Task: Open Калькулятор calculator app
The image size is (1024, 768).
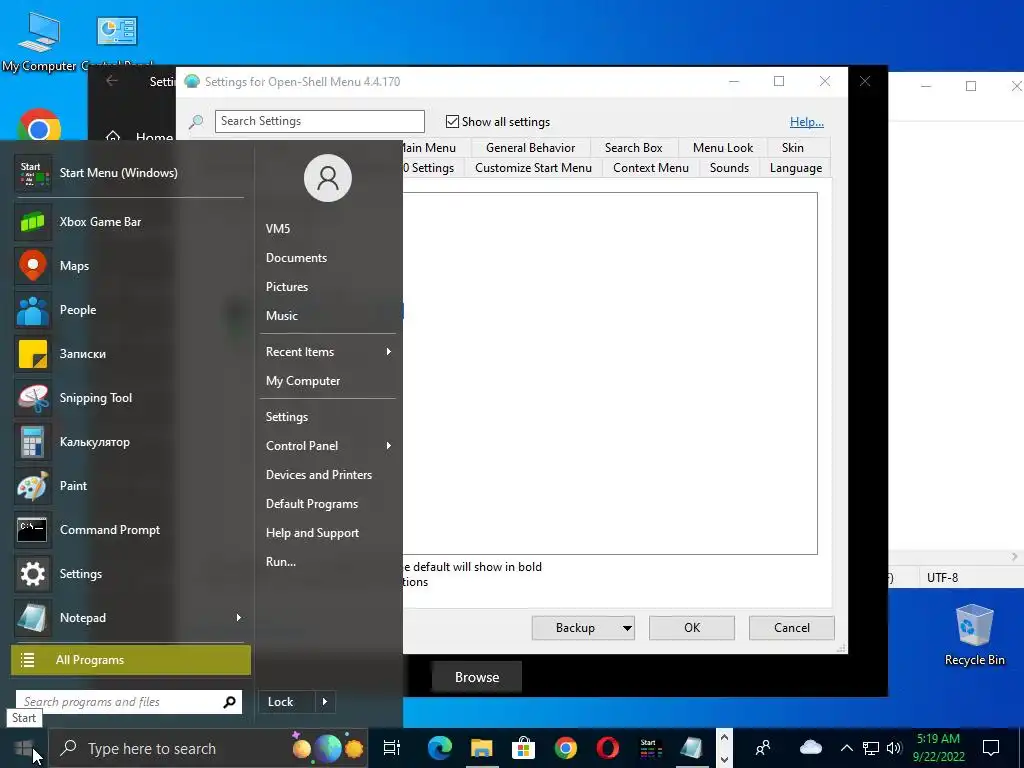Action: pyautogui.click(x=129, y=442)
